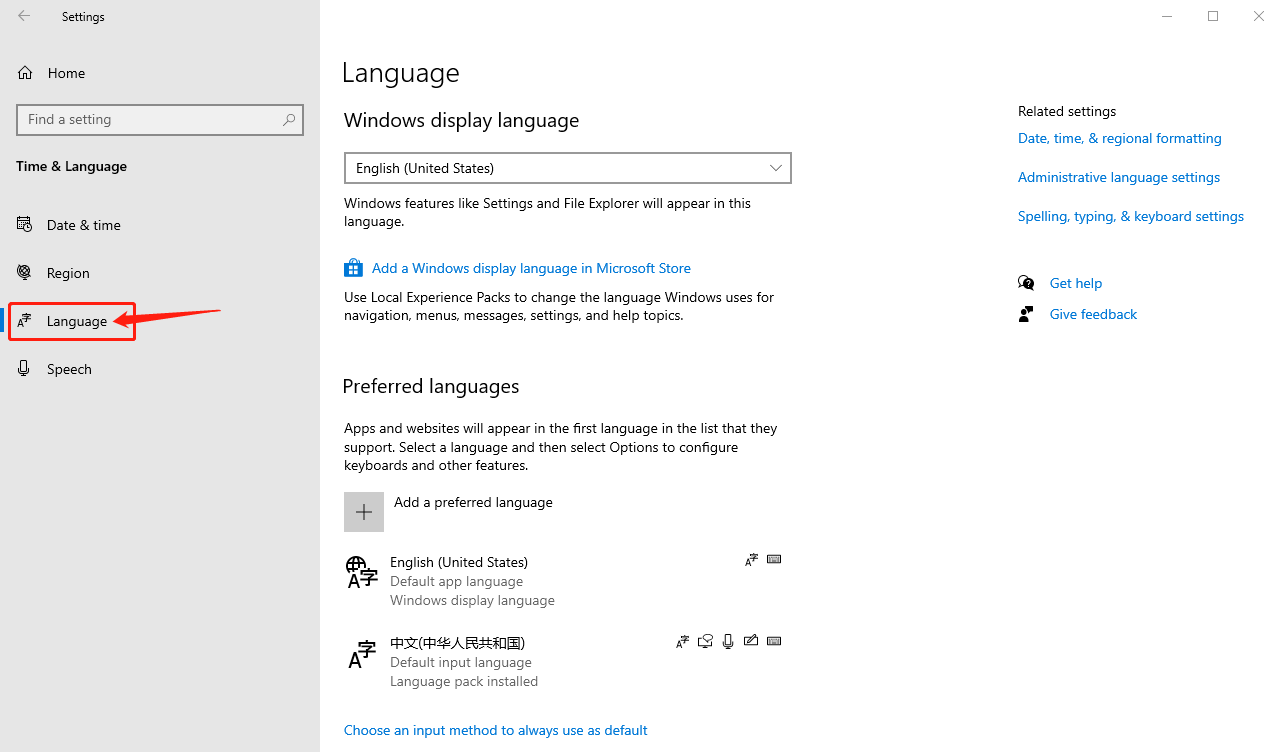1281x752 pixels.
Task: Maximize the Settings window
Action: click(1213, 16)
